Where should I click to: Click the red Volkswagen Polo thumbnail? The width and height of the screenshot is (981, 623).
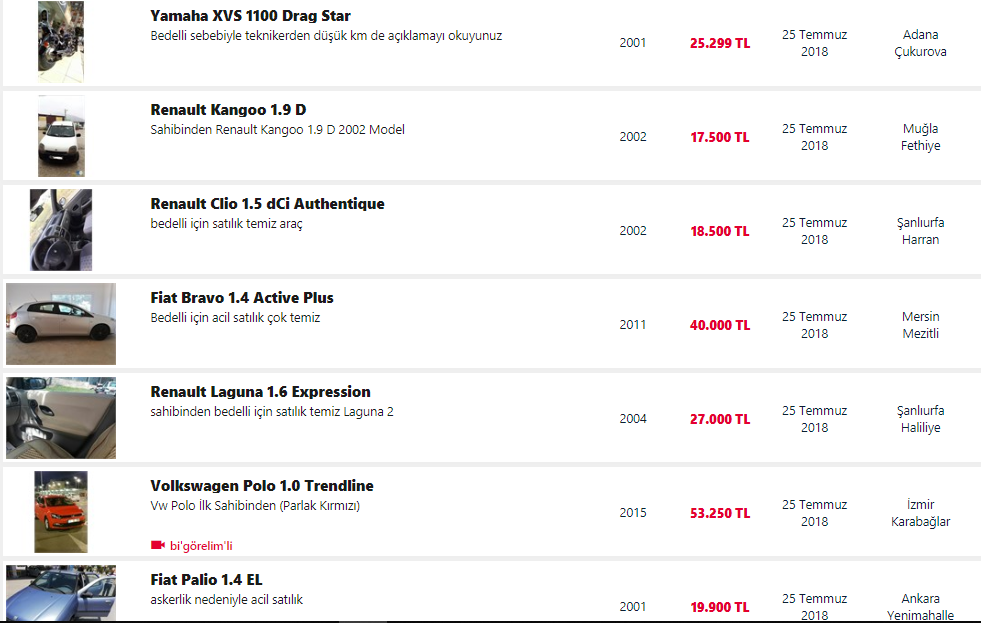coord(61,512)
